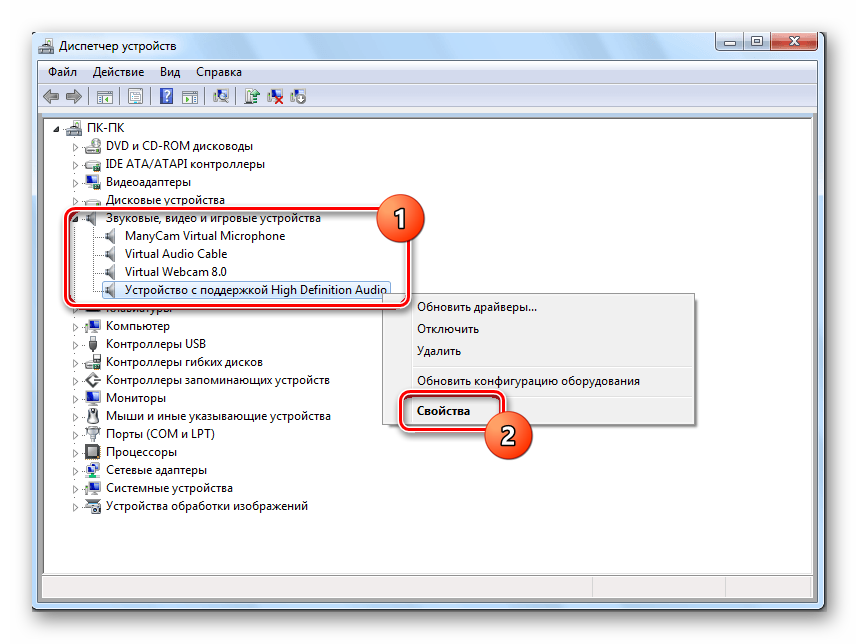
Task: Expand the Компьютер category
Action: point(76,327)
